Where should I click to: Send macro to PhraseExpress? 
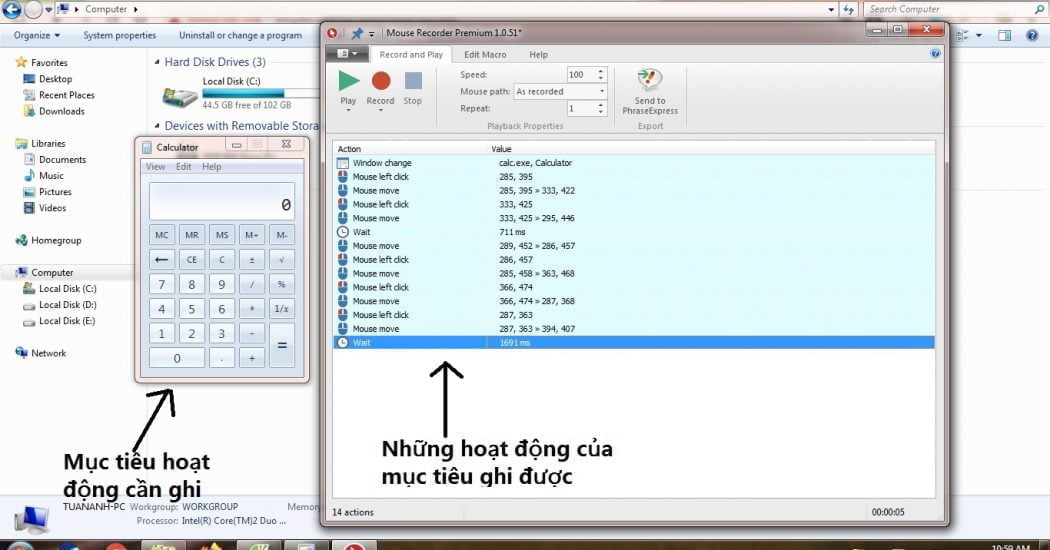pos(650,92)
